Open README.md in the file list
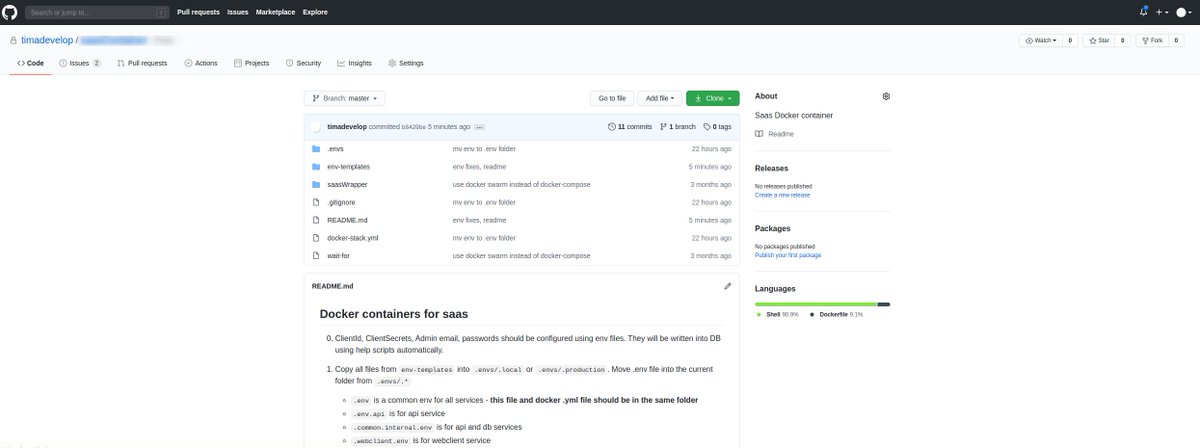This screenshot has height=448, width=1200. pyautogui.click(x=346, y=220)
